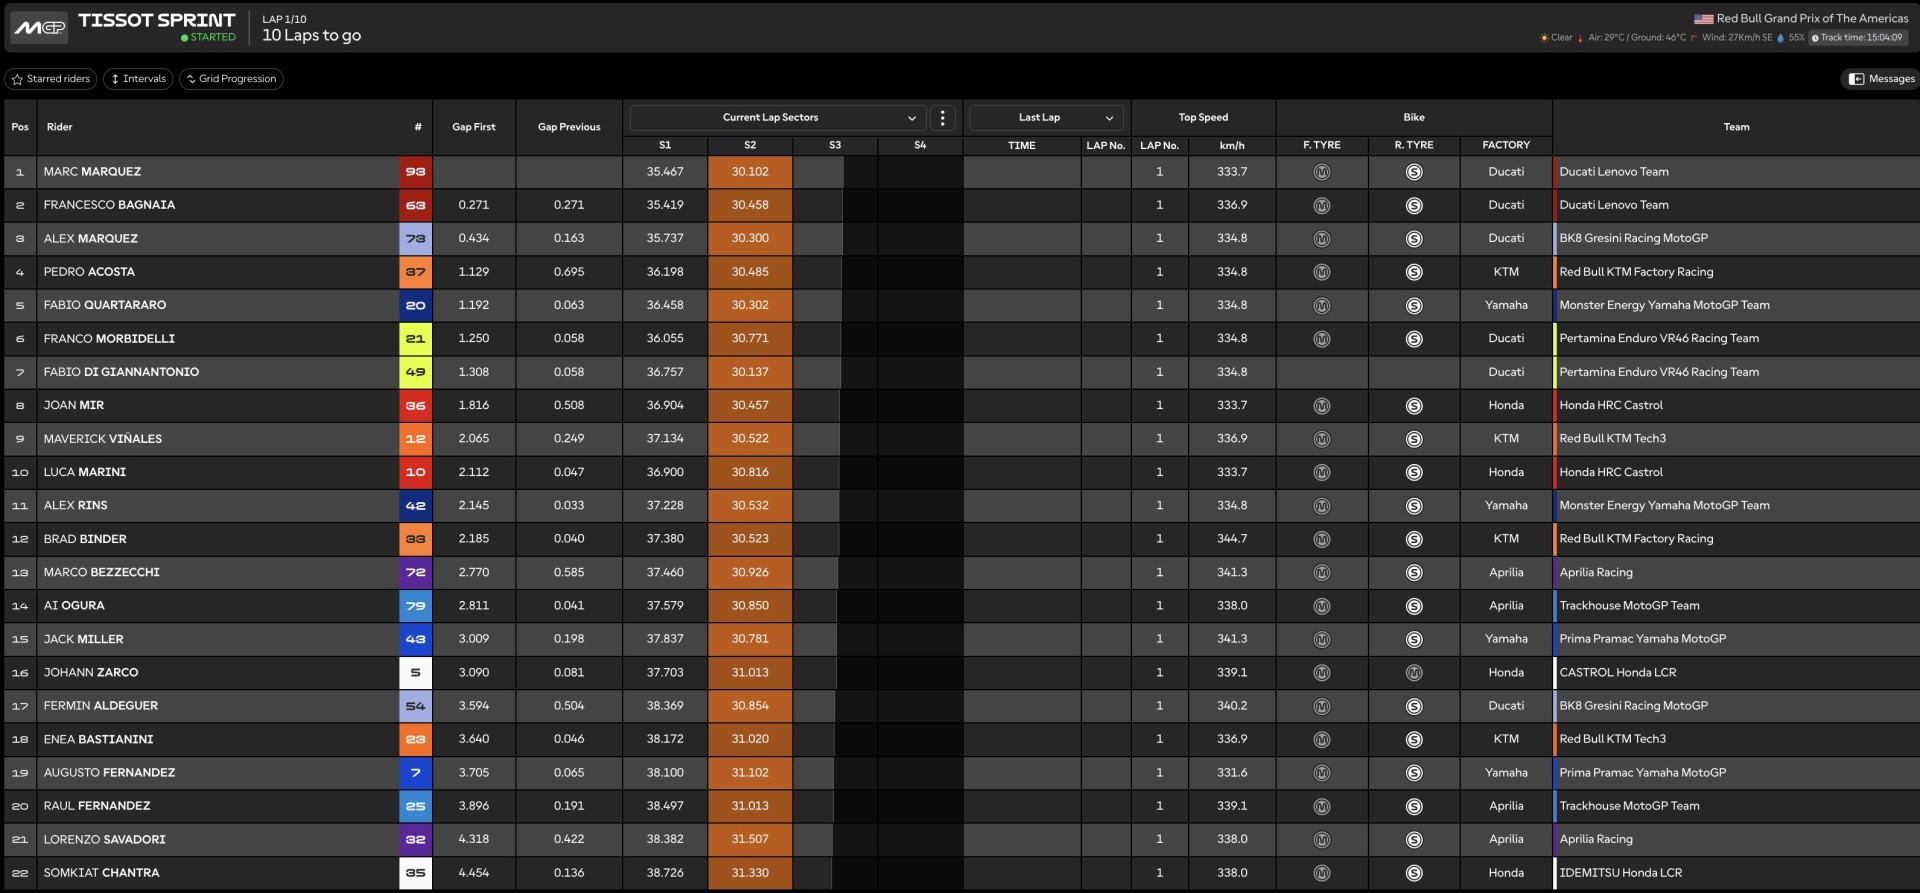Click Marc Marquez S2 time 30.102

pos(750,172)
